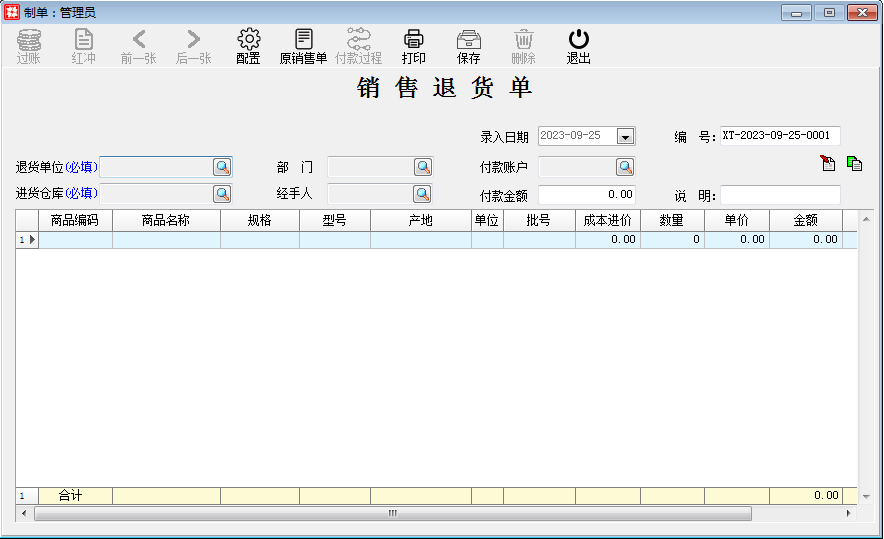This screenshot has width=884, height=539.
Task: Open lookup for 部门 field
Action: [423, 167]
